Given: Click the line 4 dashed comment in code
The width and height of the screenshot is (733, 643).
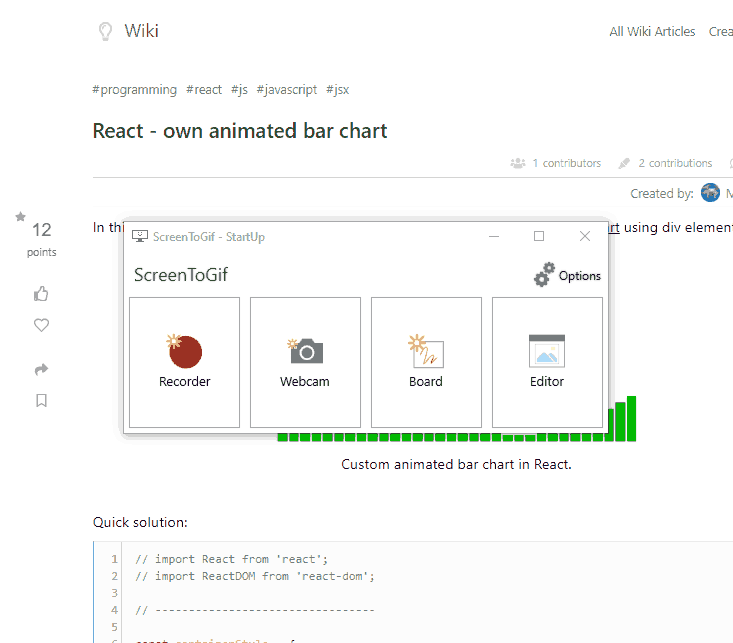Looking at the screenshot, I should click(255, 610).
